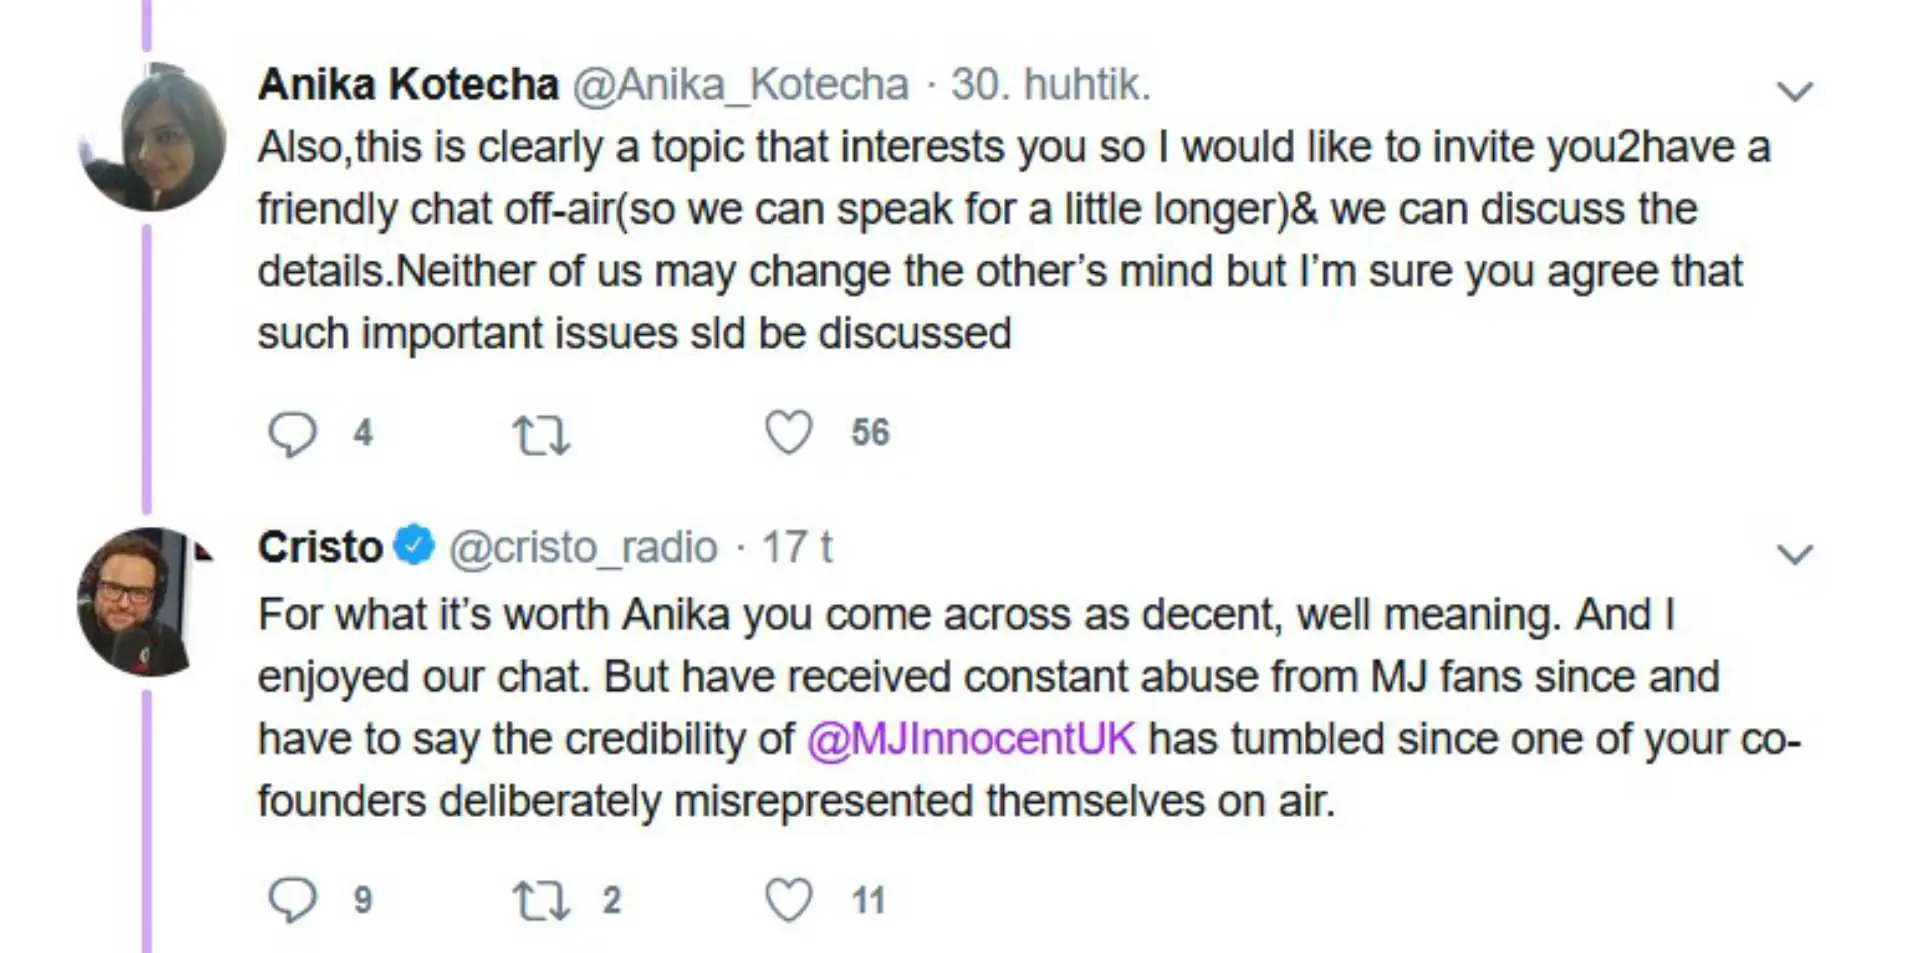Retweet Cristo's tweet
The height and width of the screenshot is (953, 1920).
[540, 900]
